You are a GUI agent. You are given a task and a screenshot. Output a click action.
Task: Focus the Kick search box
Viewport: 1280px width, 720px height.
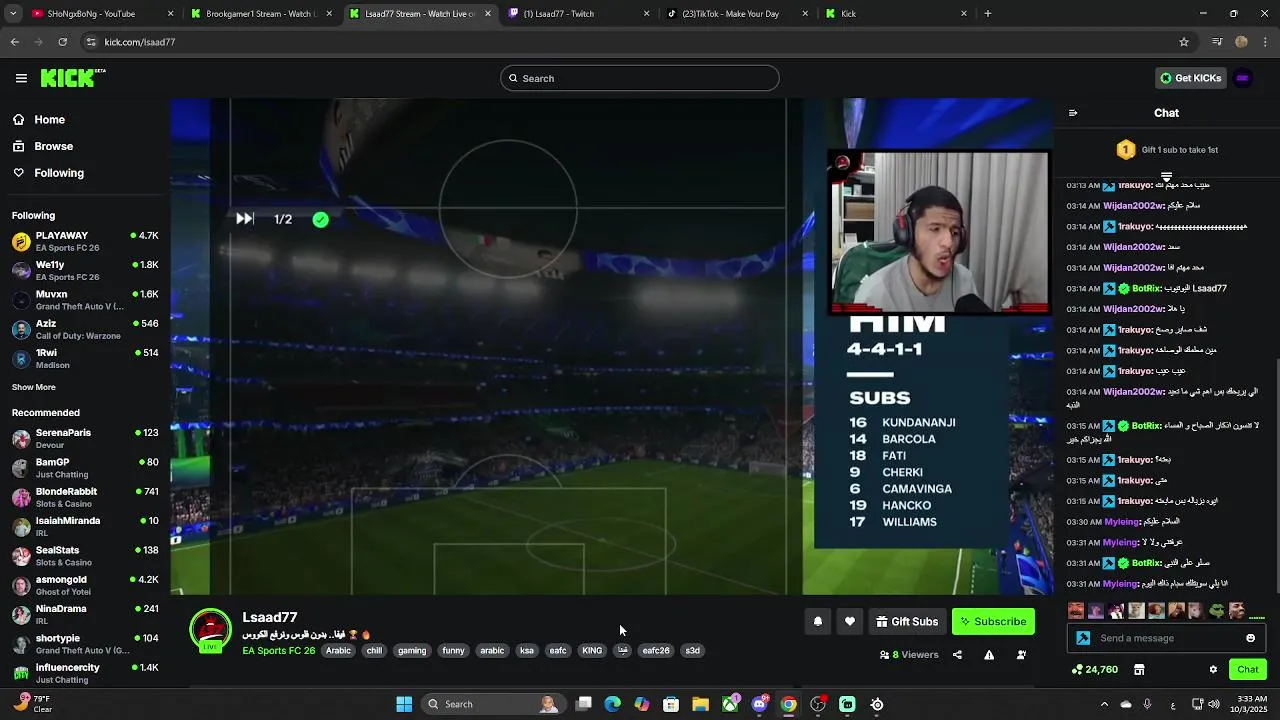[640, 78]
